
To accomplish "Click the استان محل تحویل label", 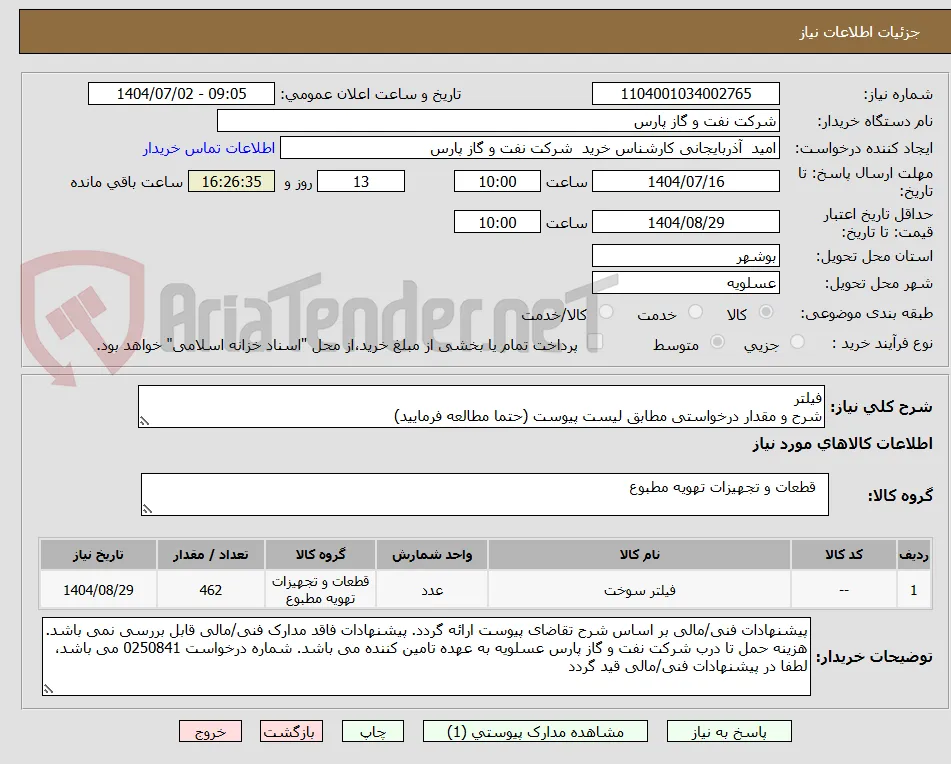I will coord(875,256).
